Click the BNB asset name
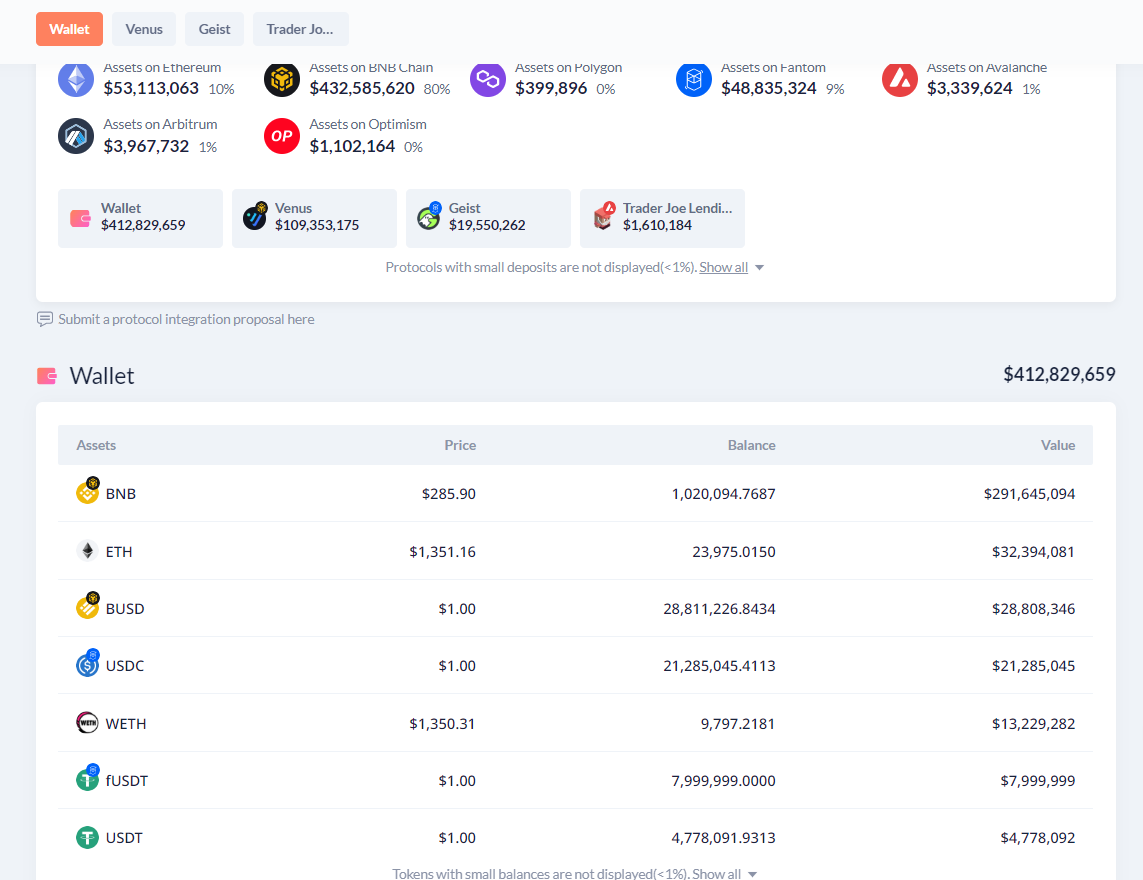This screenshot has height=880, width=1143. (121, 494)
